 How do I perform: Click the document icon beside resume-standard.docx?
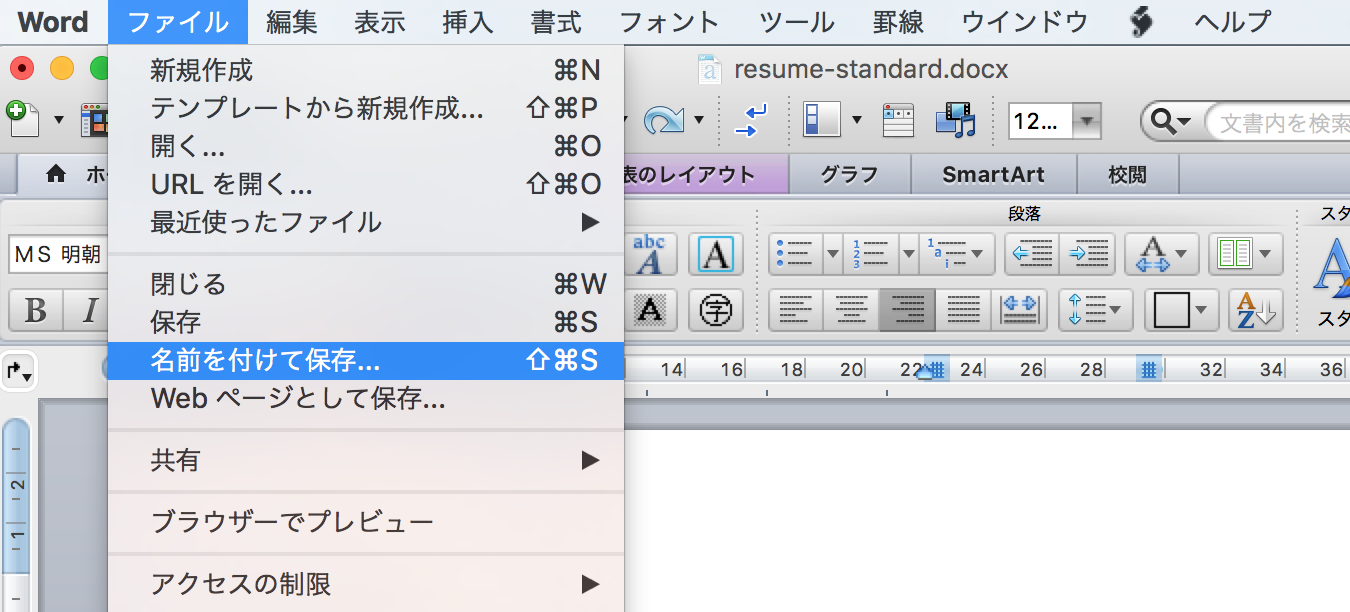point(709,70)
